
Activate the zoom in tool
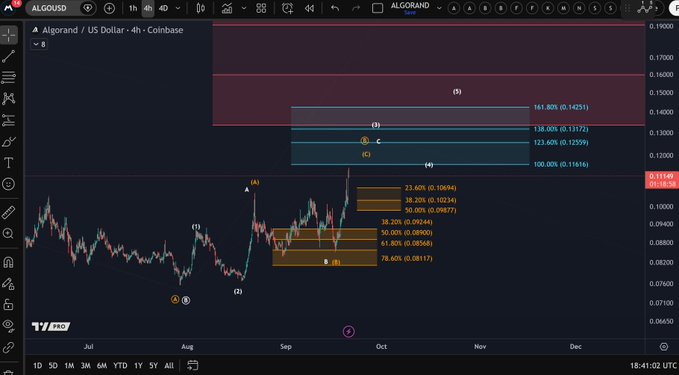[x=9, y=234]
